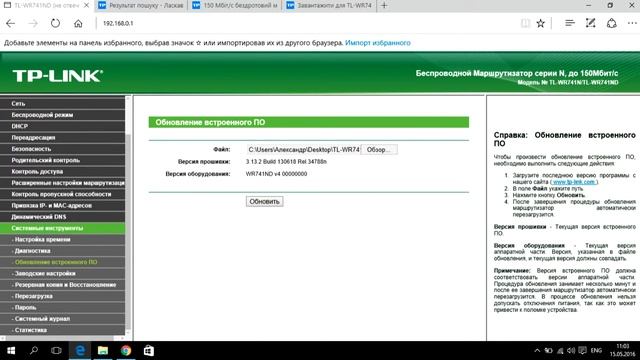Click the browser forward arrow

click(33, 24)
